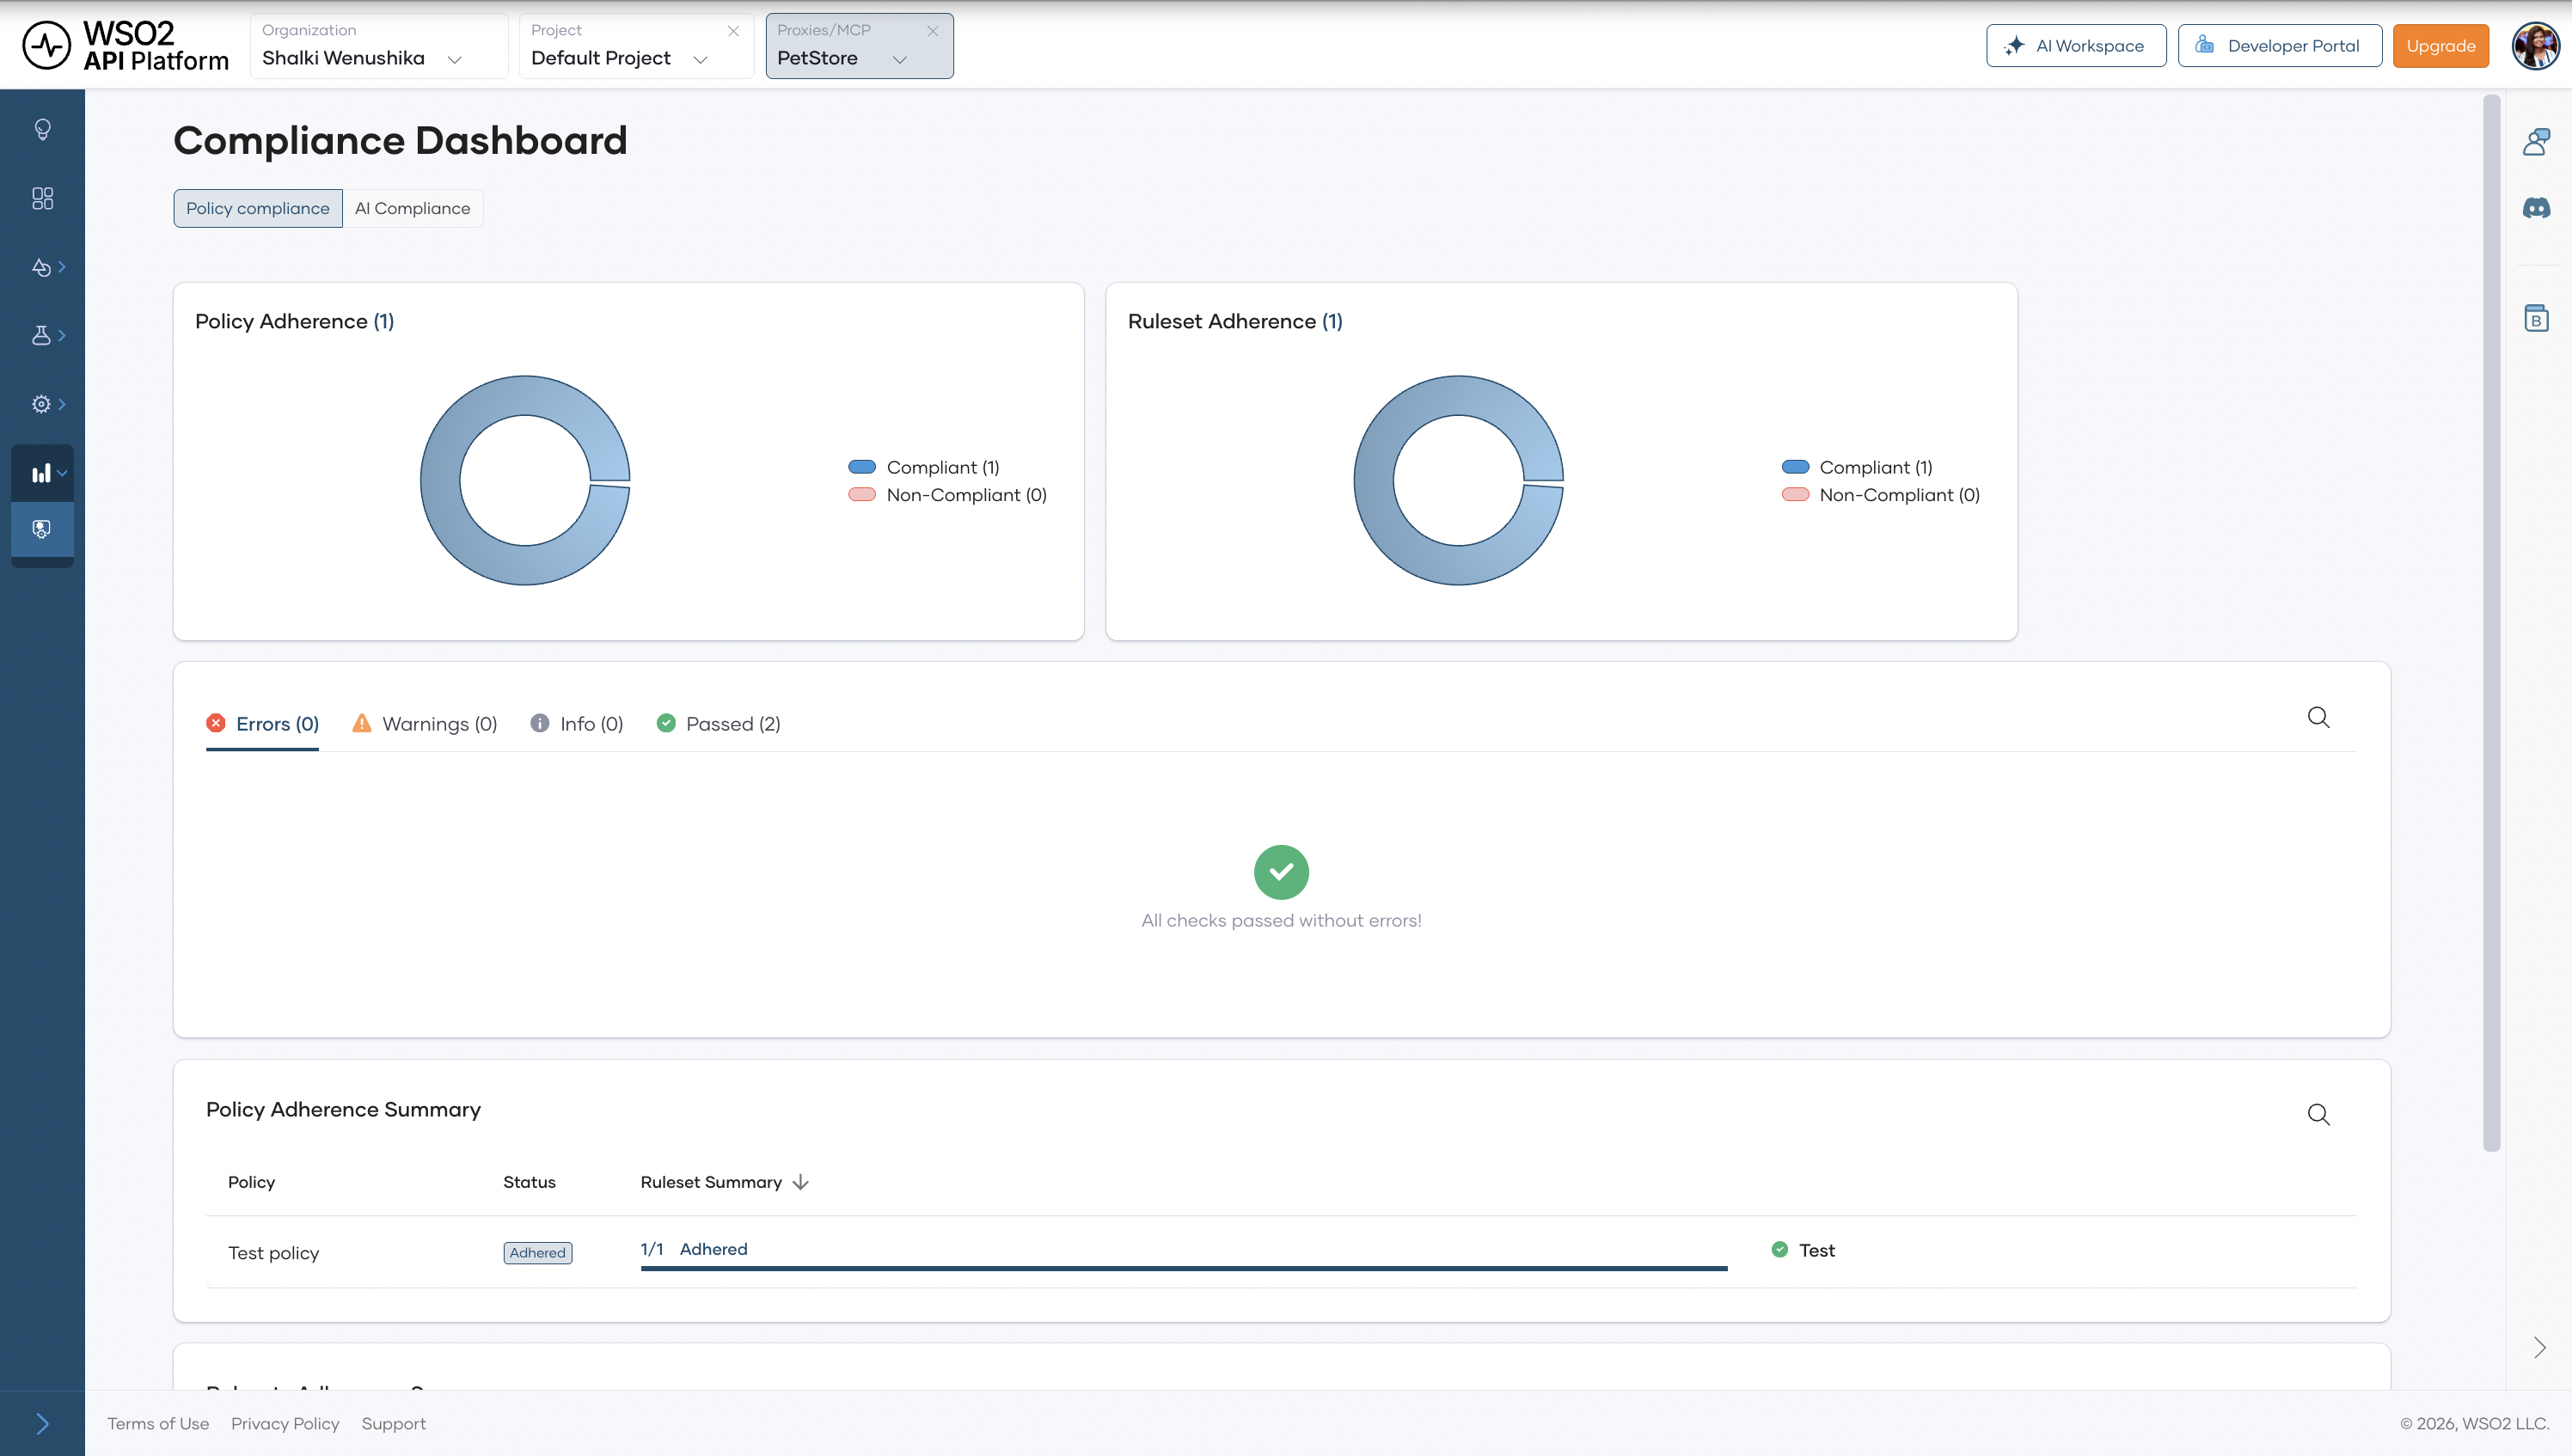Click the WSO2 API Platform logo
The height and width of the screenshot is (1456, 2572).
click(126, 46)
